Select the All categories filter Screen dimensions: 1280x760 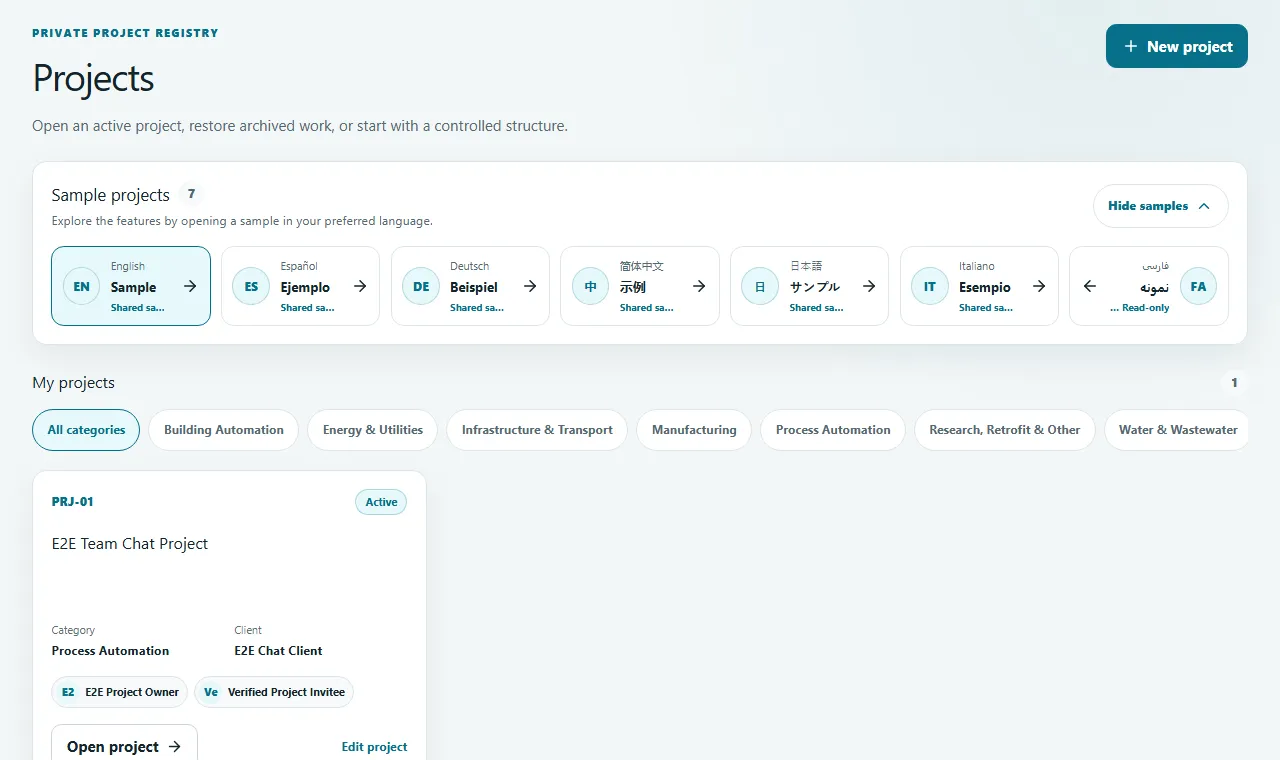pyautogui.click(x=86, y=430)
